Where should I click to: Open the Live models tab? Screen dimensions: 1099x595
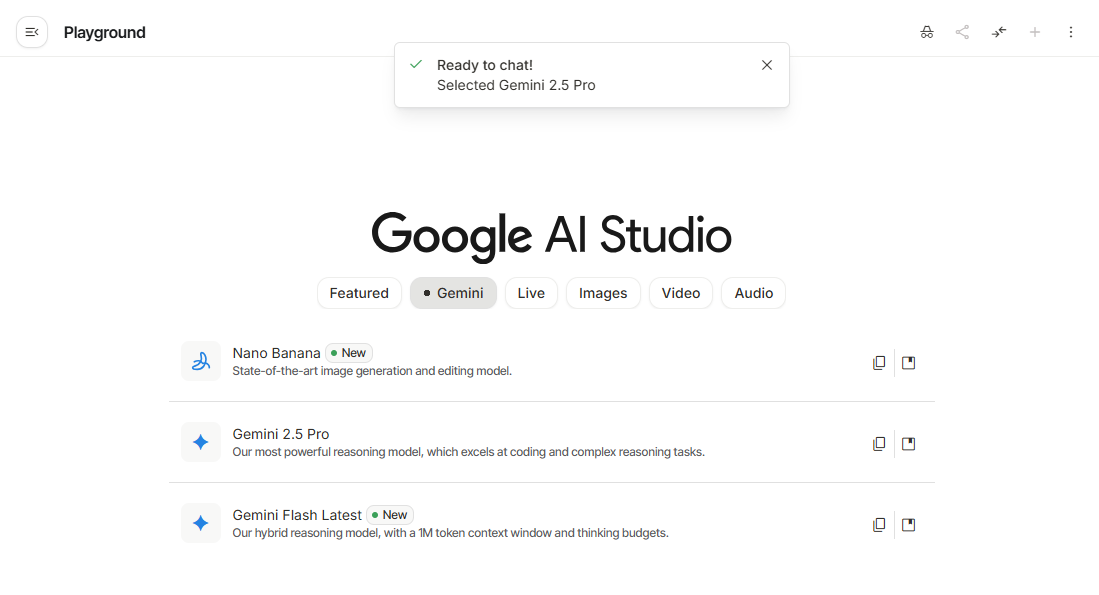pos(531,293)
